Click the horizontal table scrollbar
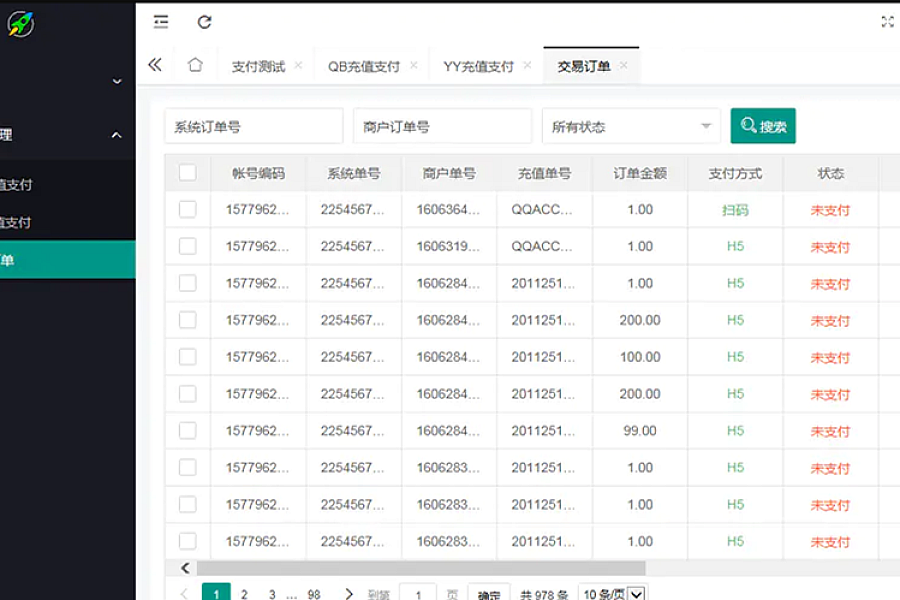The width and height of the screenshot is (900, 600). pos(420,568)
